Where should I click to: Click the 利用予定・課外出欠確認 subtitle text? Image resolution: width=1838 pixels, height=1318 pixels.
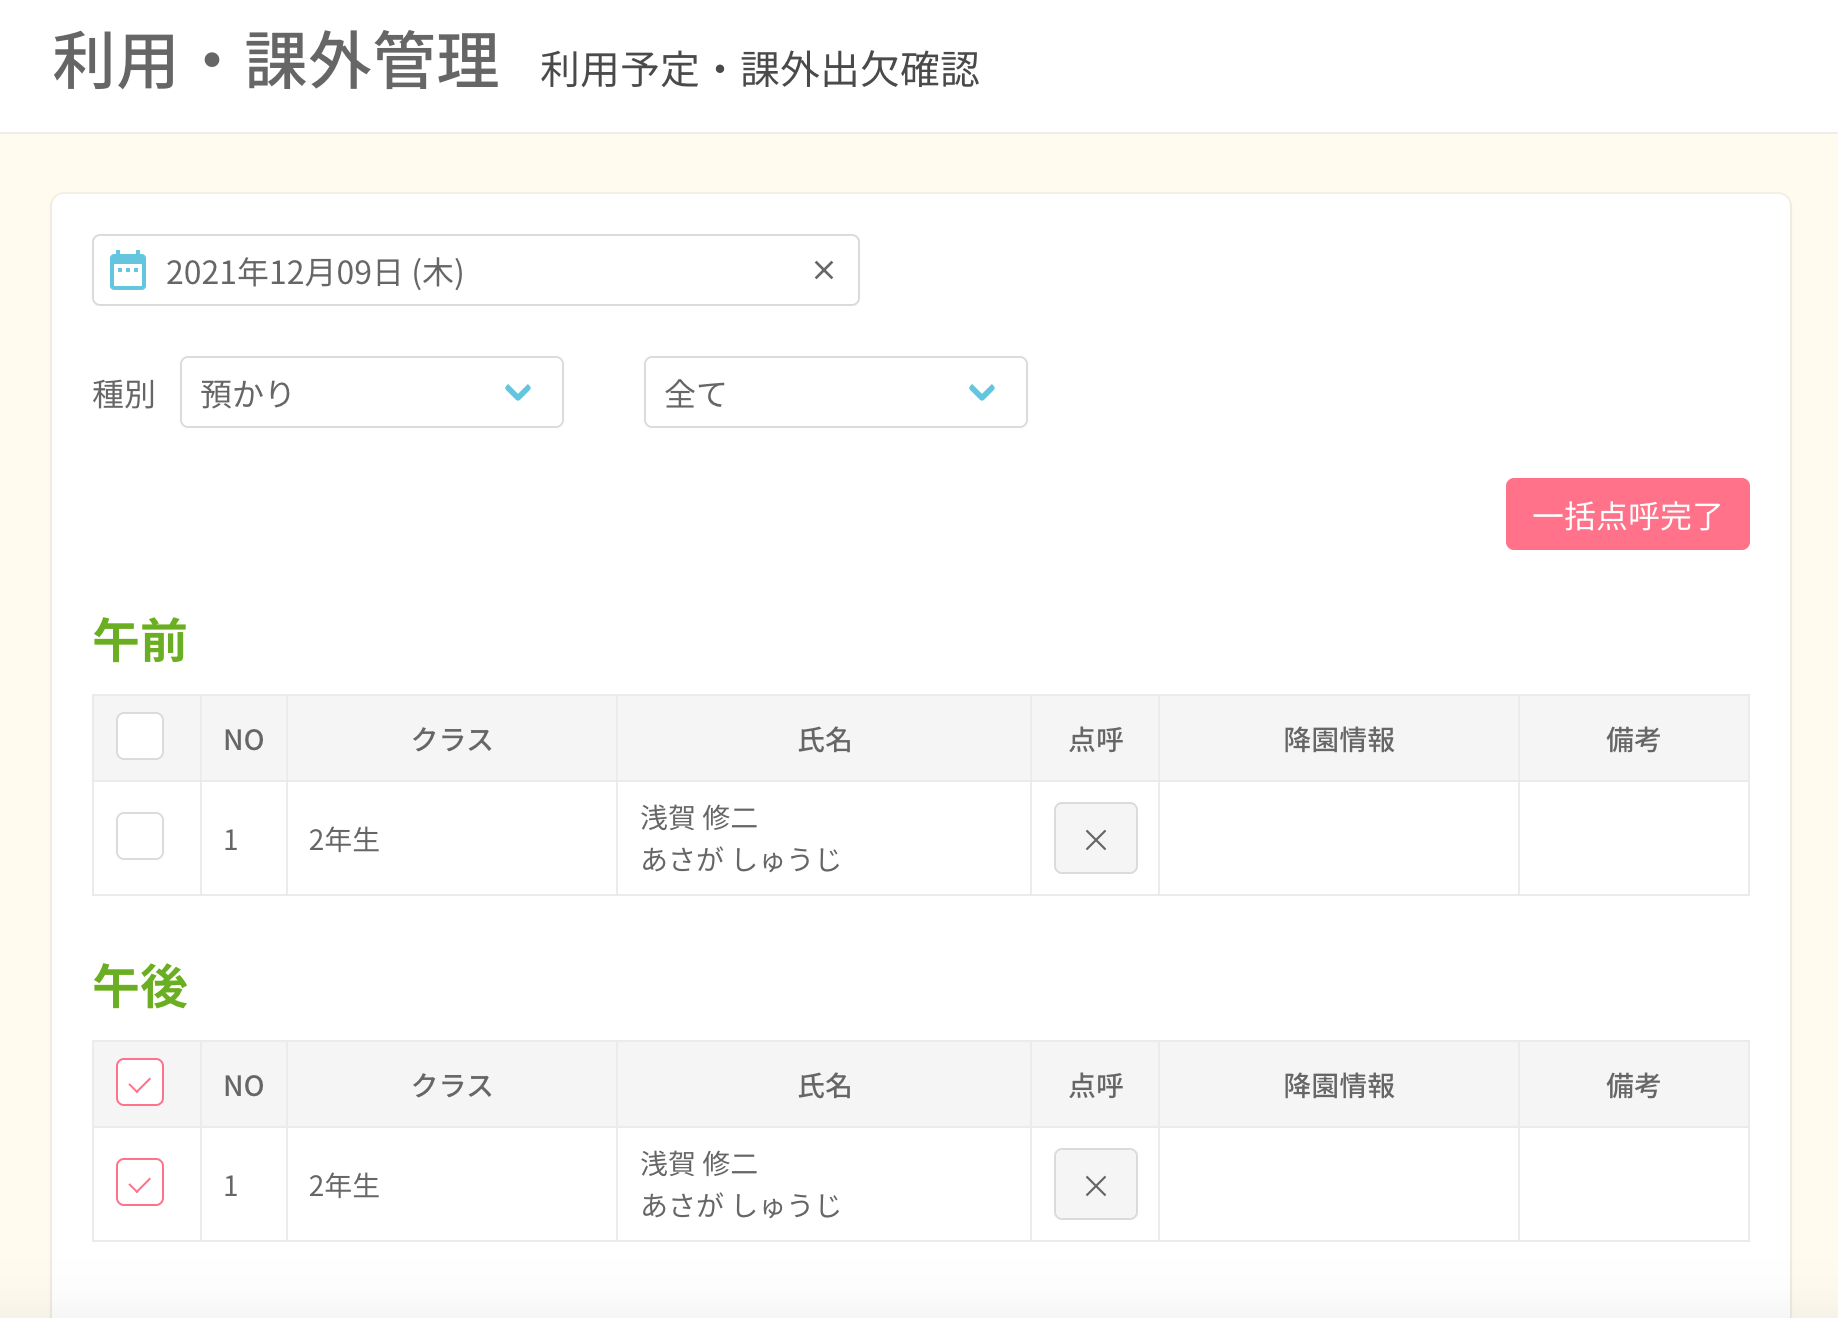click(x=760, y=70)
